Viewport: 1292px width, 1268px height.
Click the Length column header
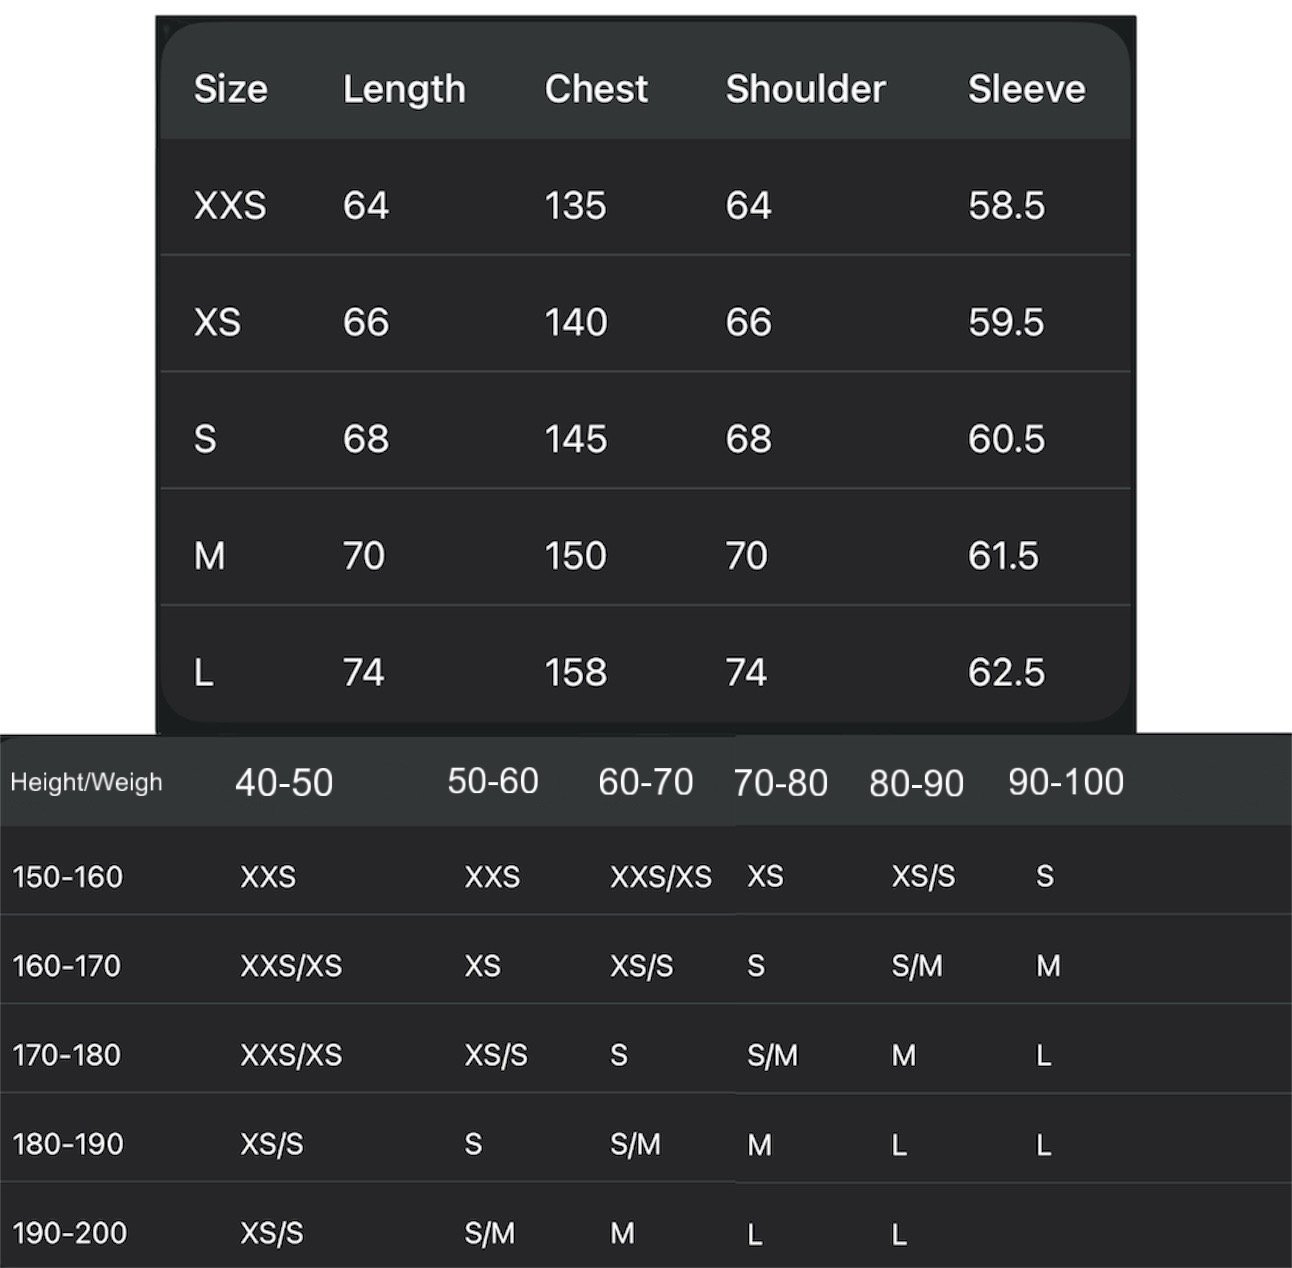[x=404, y=89]
